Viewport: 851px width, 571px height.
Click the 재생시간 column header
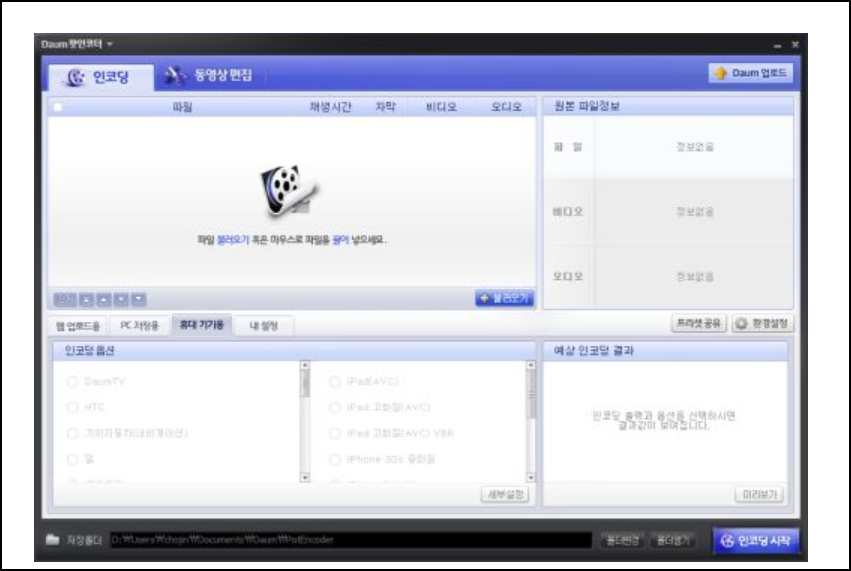click(x=330, y=107)
